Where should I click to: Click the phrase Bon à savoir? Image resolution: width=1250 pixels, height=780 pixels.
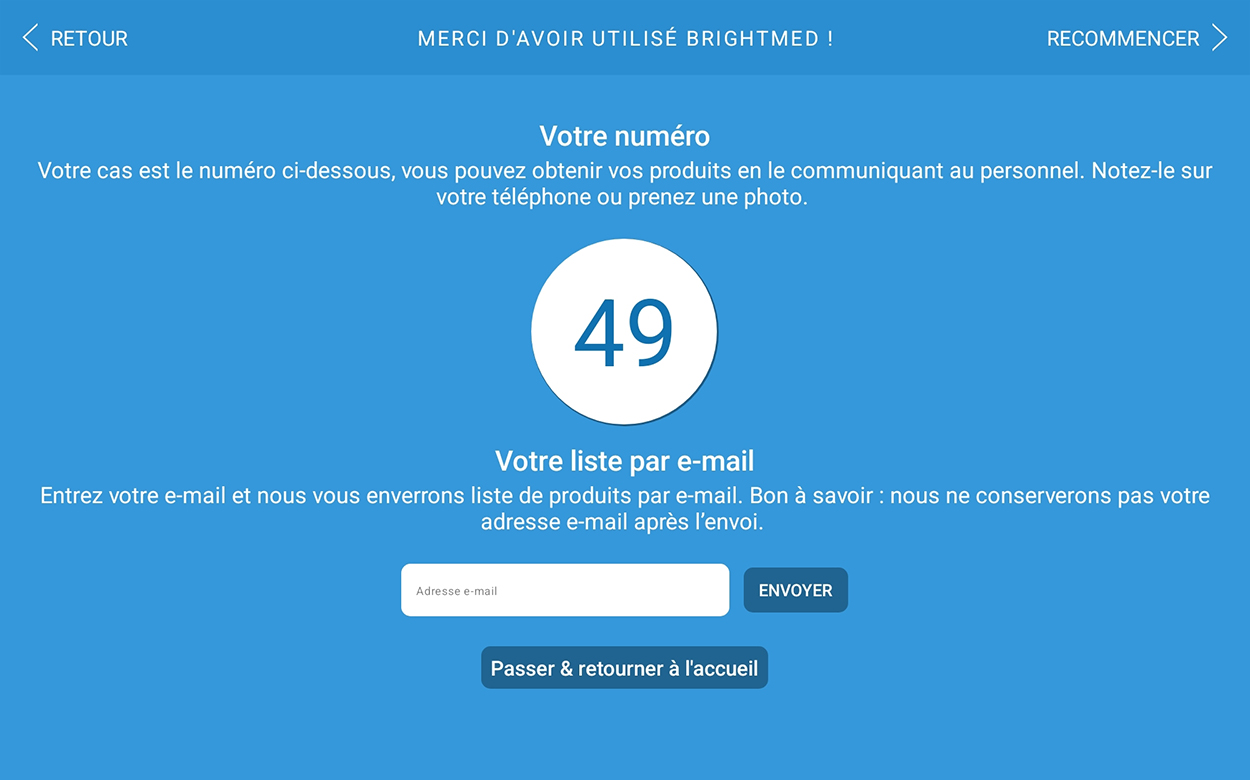tap(812, 496)
